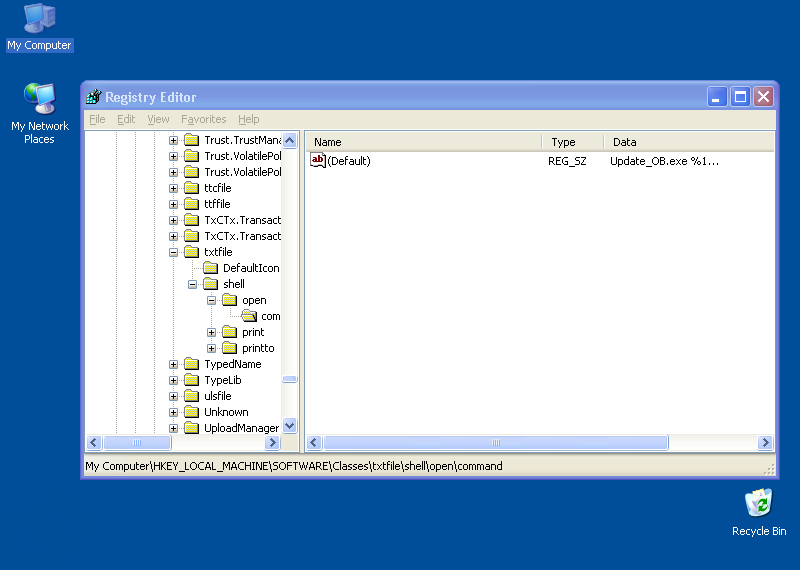Click the UploadManager folder icon
This screenshot has height=570, width=800.
[191, 428]
